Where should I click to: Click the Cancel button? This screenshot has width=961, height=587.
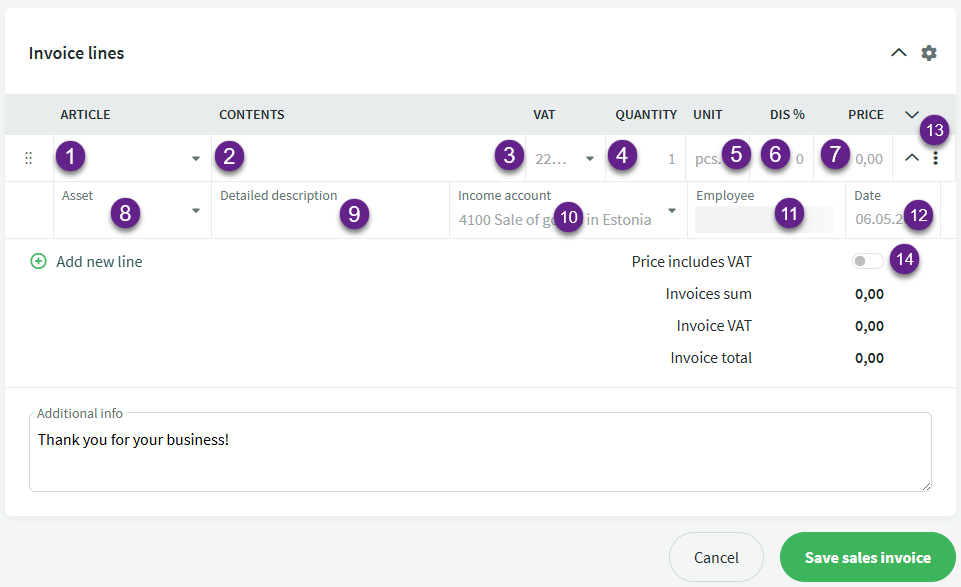[x=715, y=557]
